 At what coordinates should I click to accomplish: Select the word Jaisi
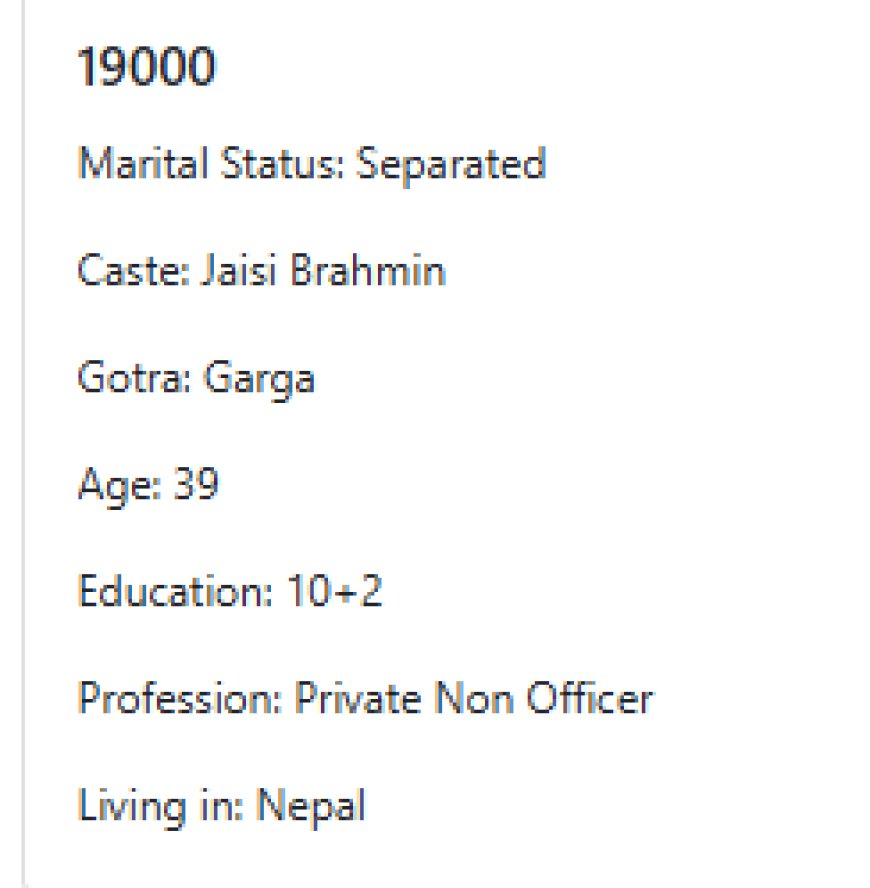[x=240, y=270]
